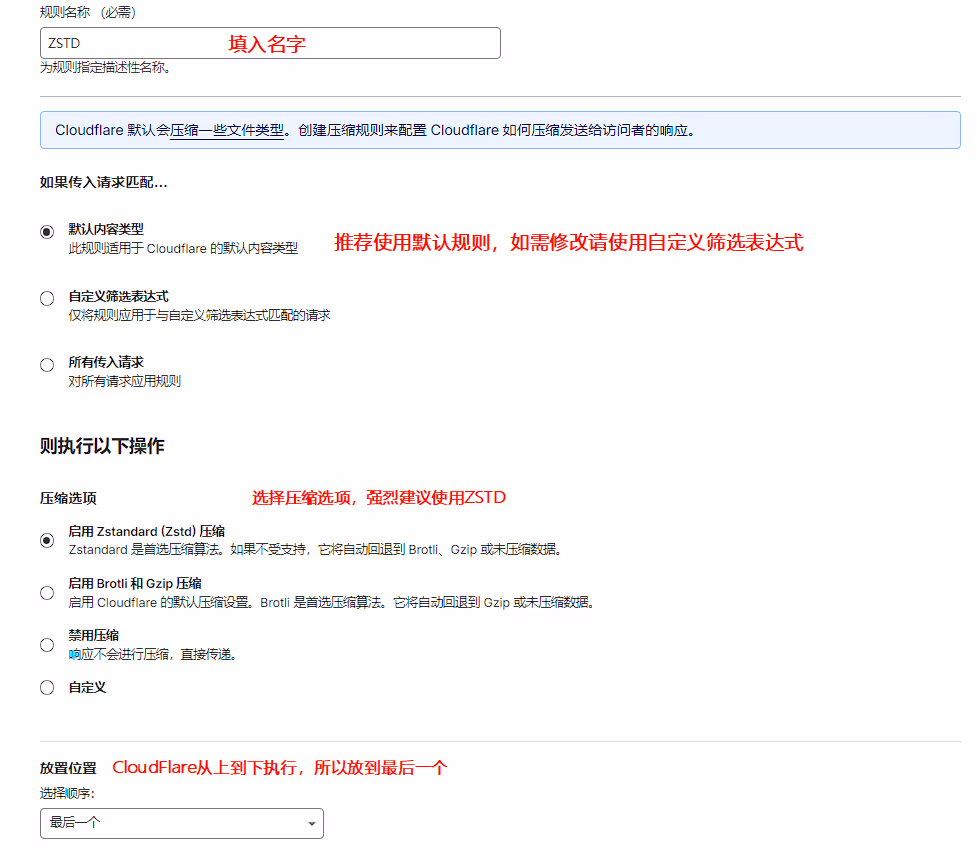Click the 规则名称 input field containing ZSTD

[x=269, y=43]
